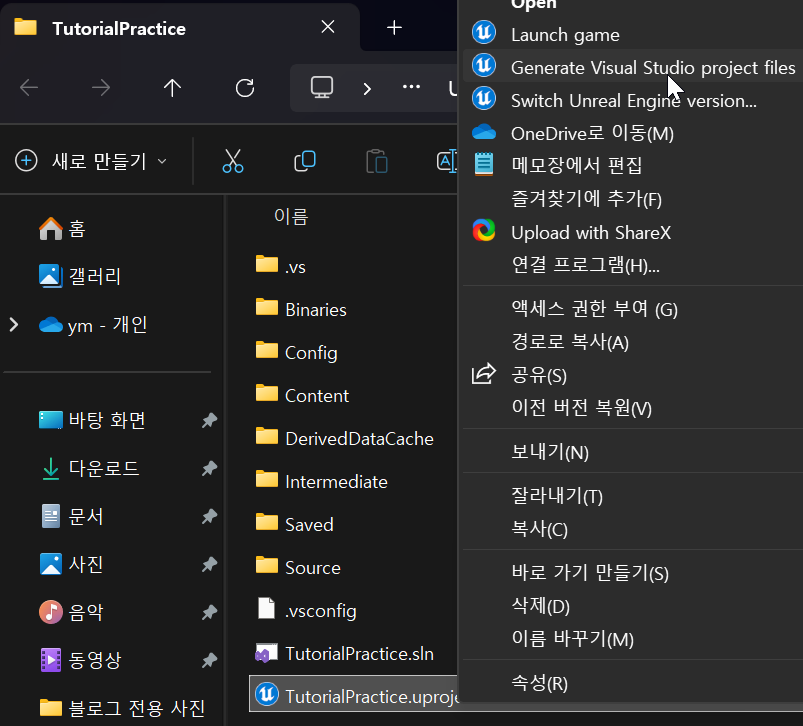
Task: Select the .vs folder
Action: (x=281, y=266)
